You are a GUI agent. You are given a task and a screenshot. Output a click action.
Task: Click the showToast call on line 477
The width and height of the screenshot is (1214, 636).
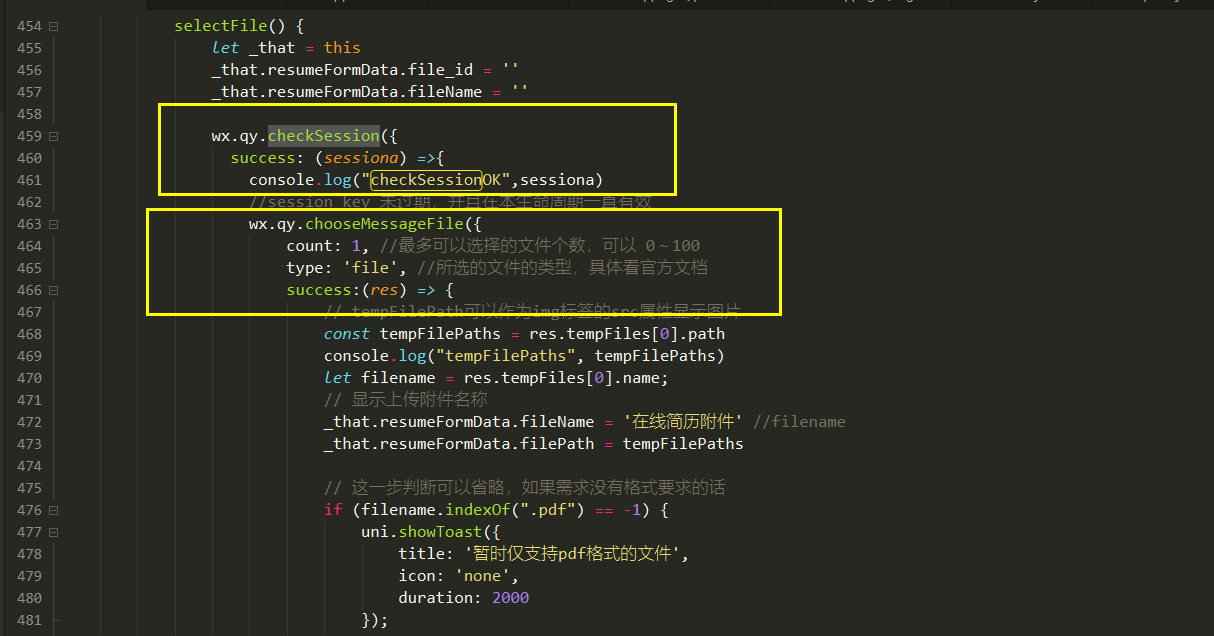pyautogui.click(x=440, y=532)
